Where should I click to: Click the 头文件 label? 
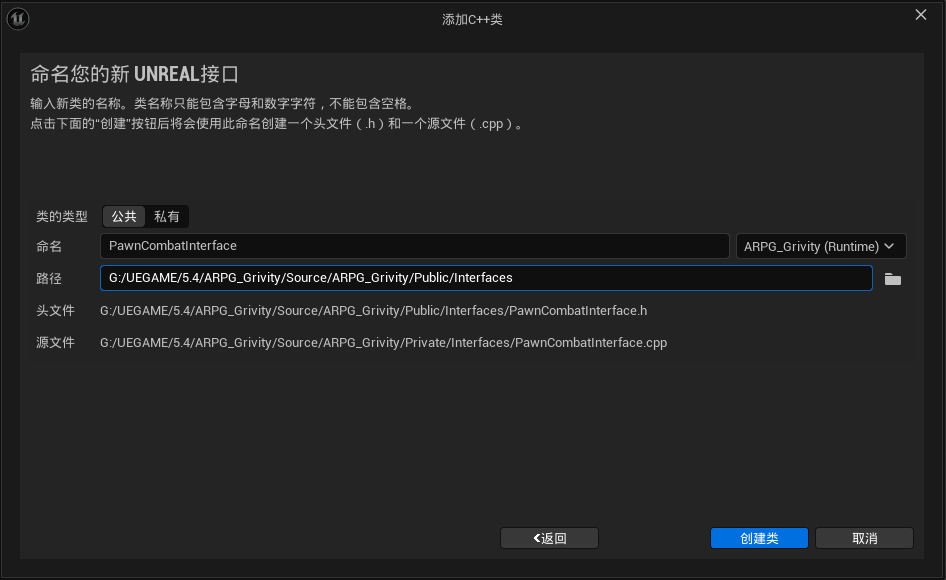click(x=56, y=310)
